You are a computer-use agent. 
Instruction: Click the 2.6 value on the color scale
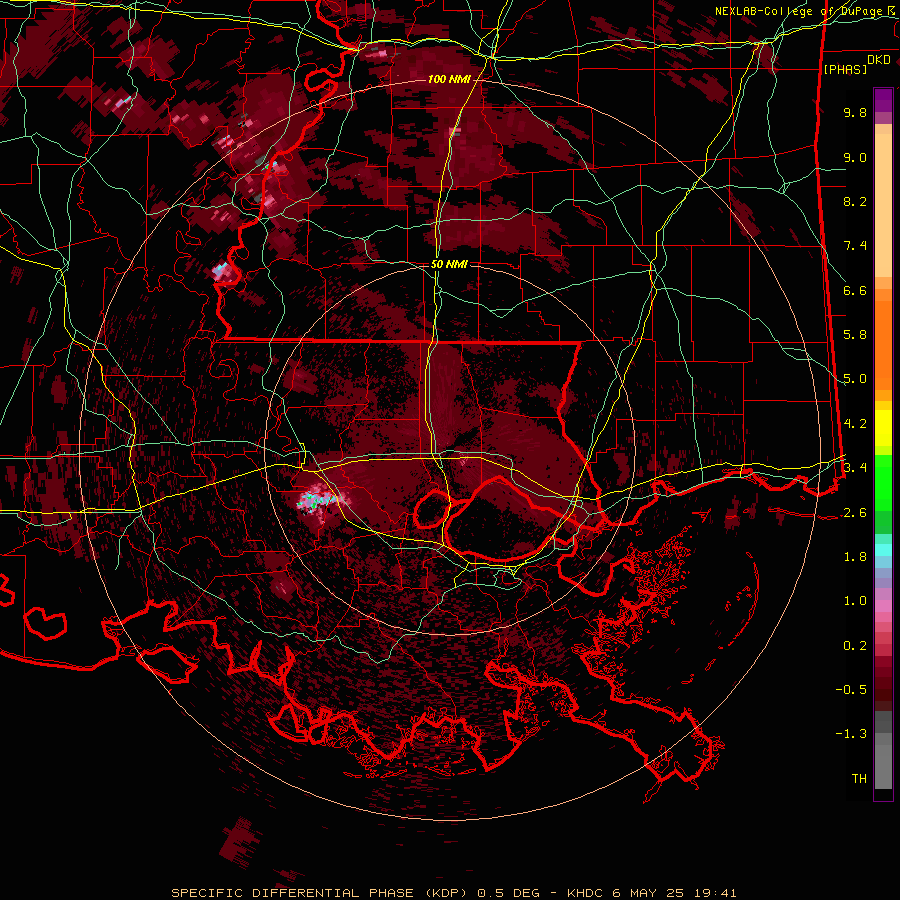855,513
